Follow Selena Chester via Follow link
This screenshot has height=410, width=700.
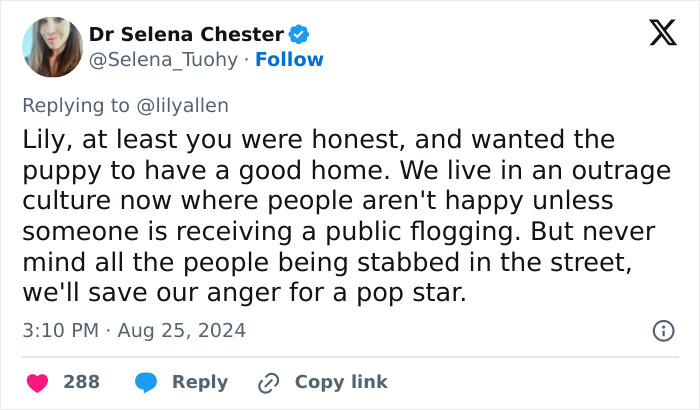click(x=289, y=60)
